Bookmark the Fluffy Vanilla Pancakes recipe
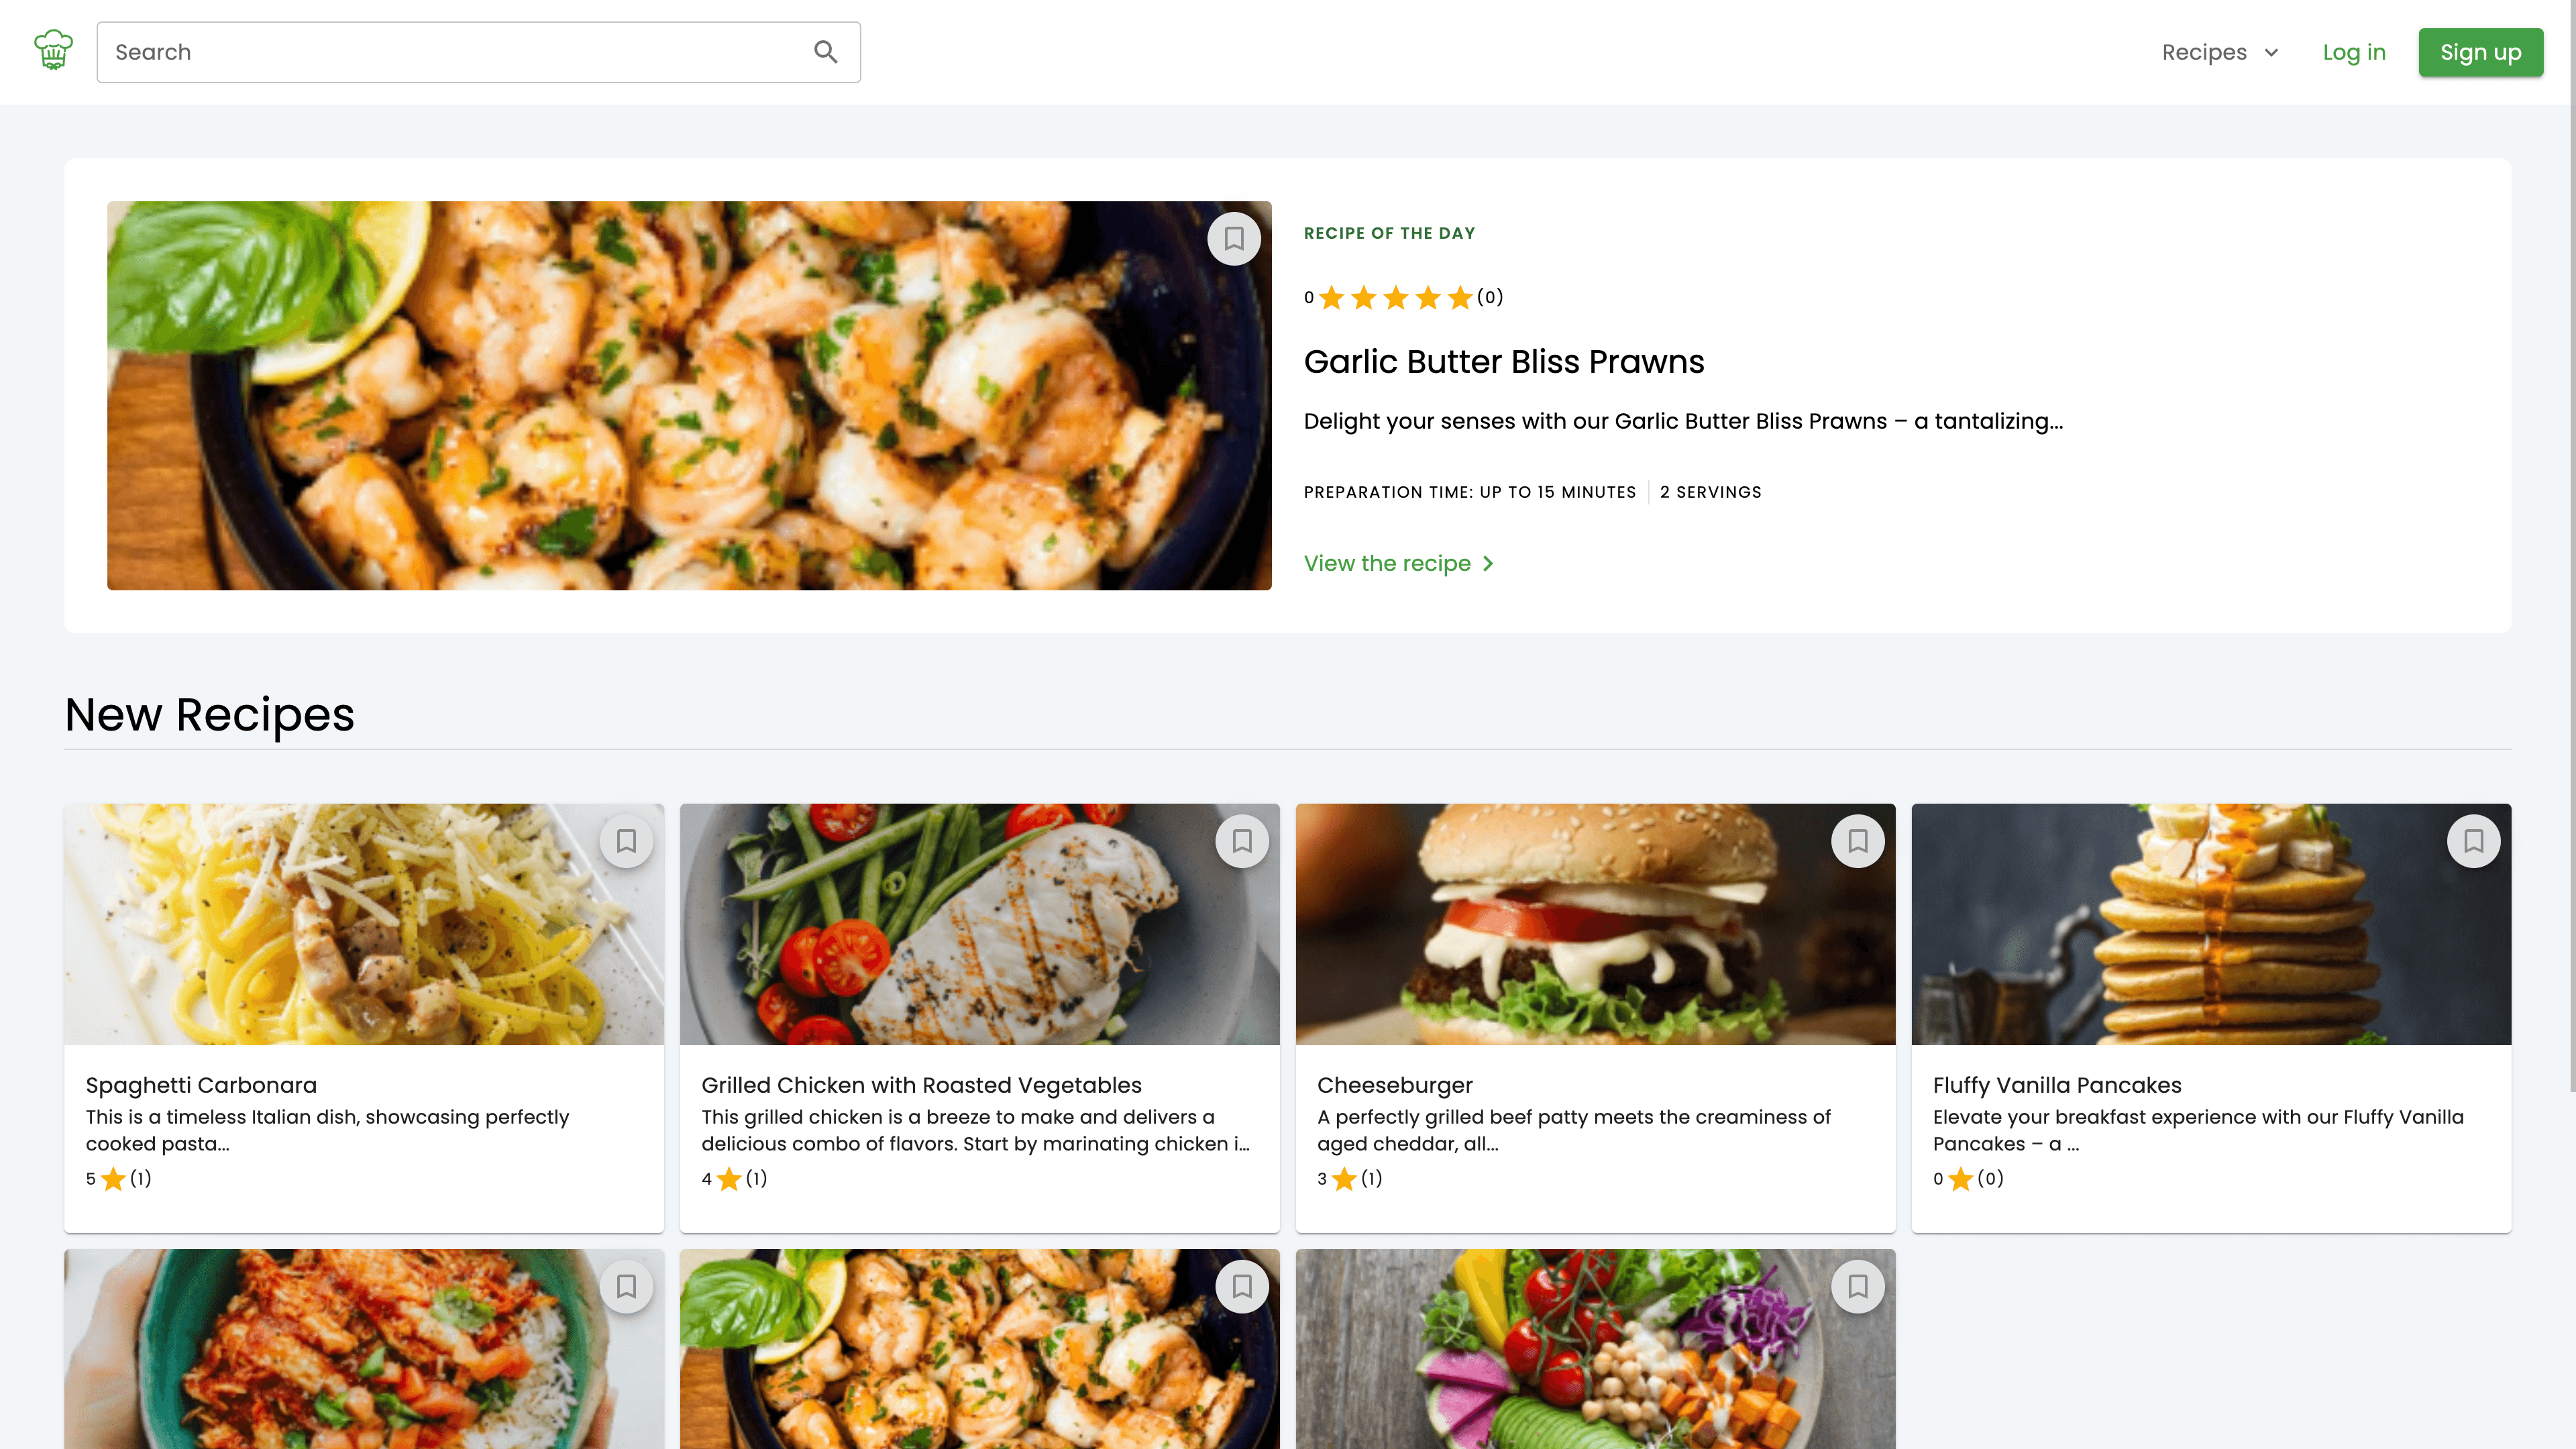The height and width of the screenshot is (1449, 2576). pyautogui.click(x=2473, y=841)
